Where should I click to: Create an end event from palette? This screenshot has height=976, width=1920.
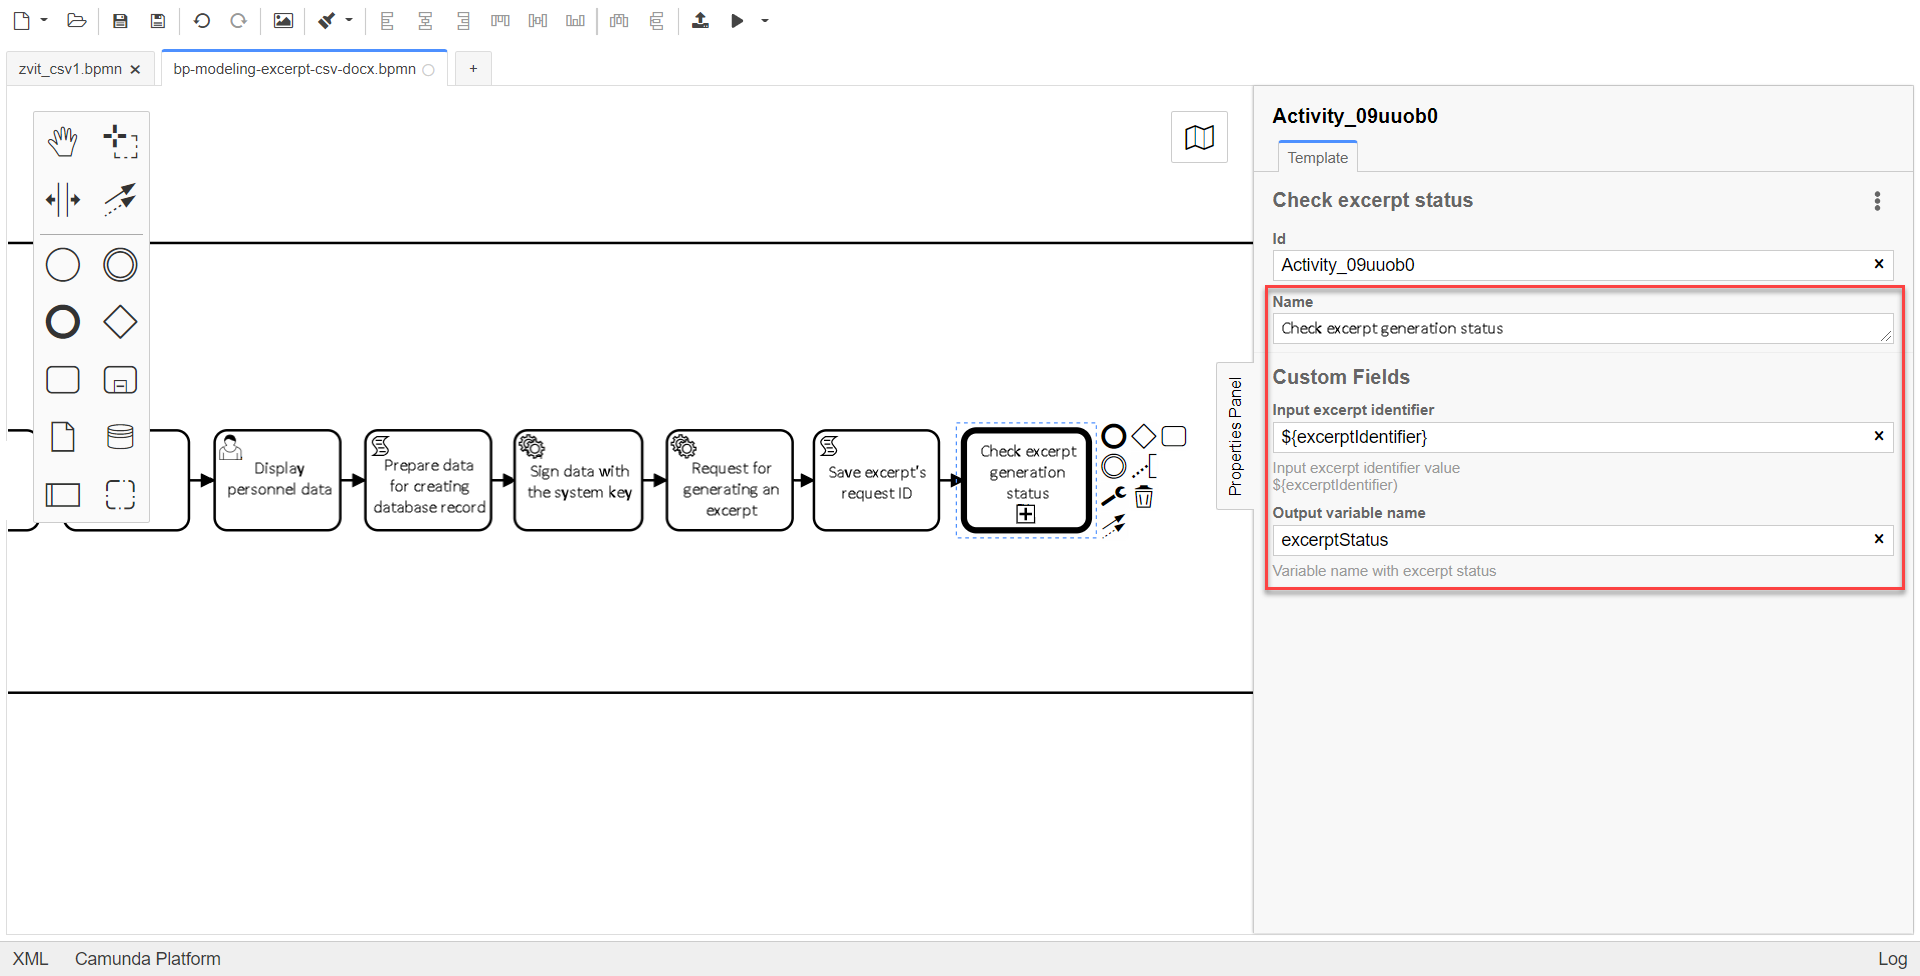pyautogui.click(x=63, y=322)
